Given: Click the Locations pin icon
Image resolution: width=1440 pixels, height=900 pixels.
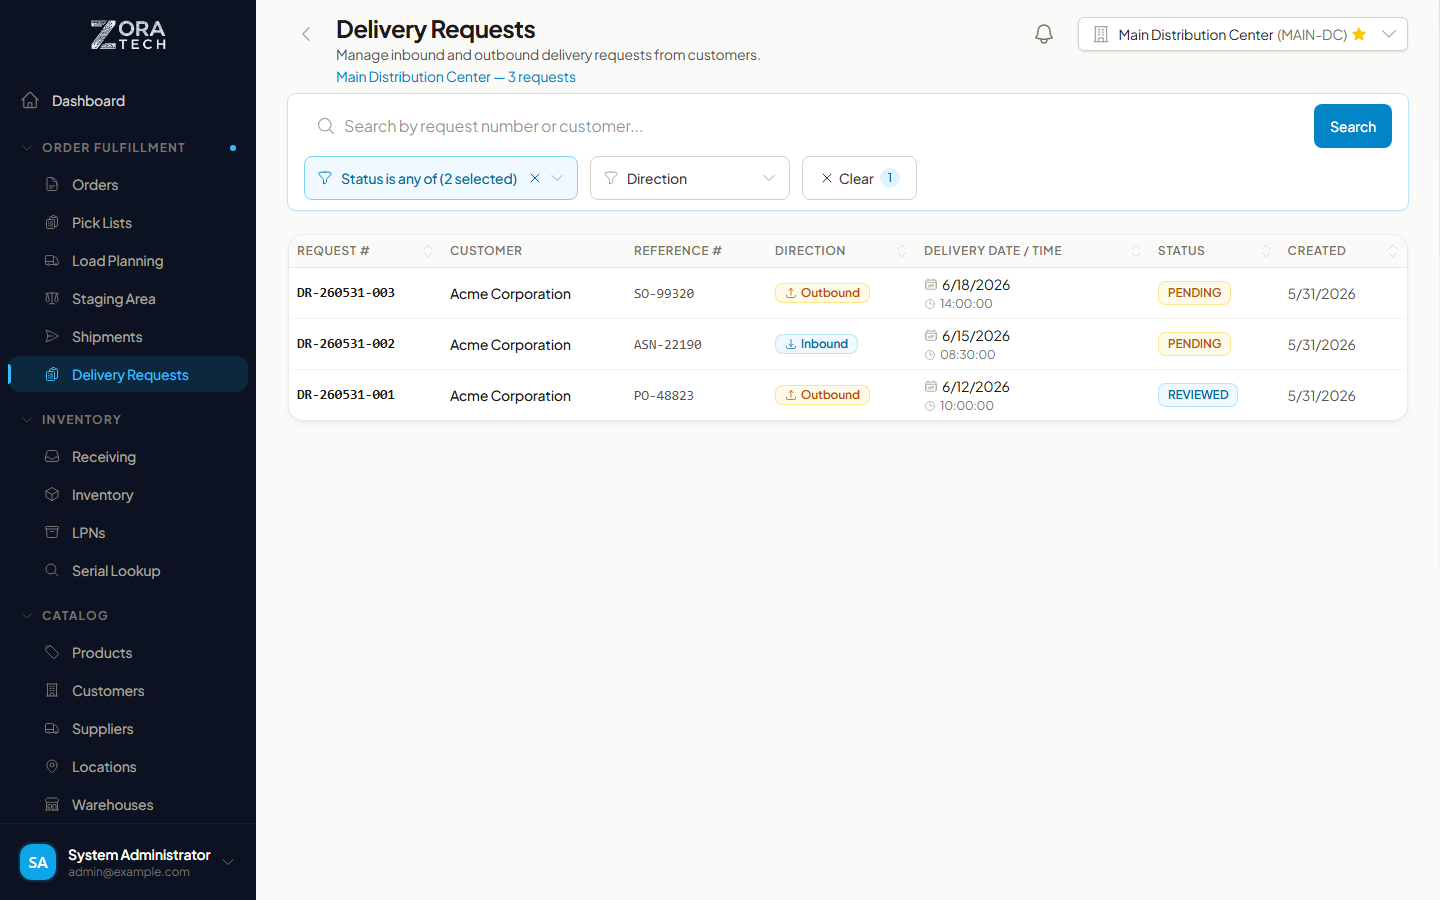Looking at the screenshot, I should click(52, 766).
